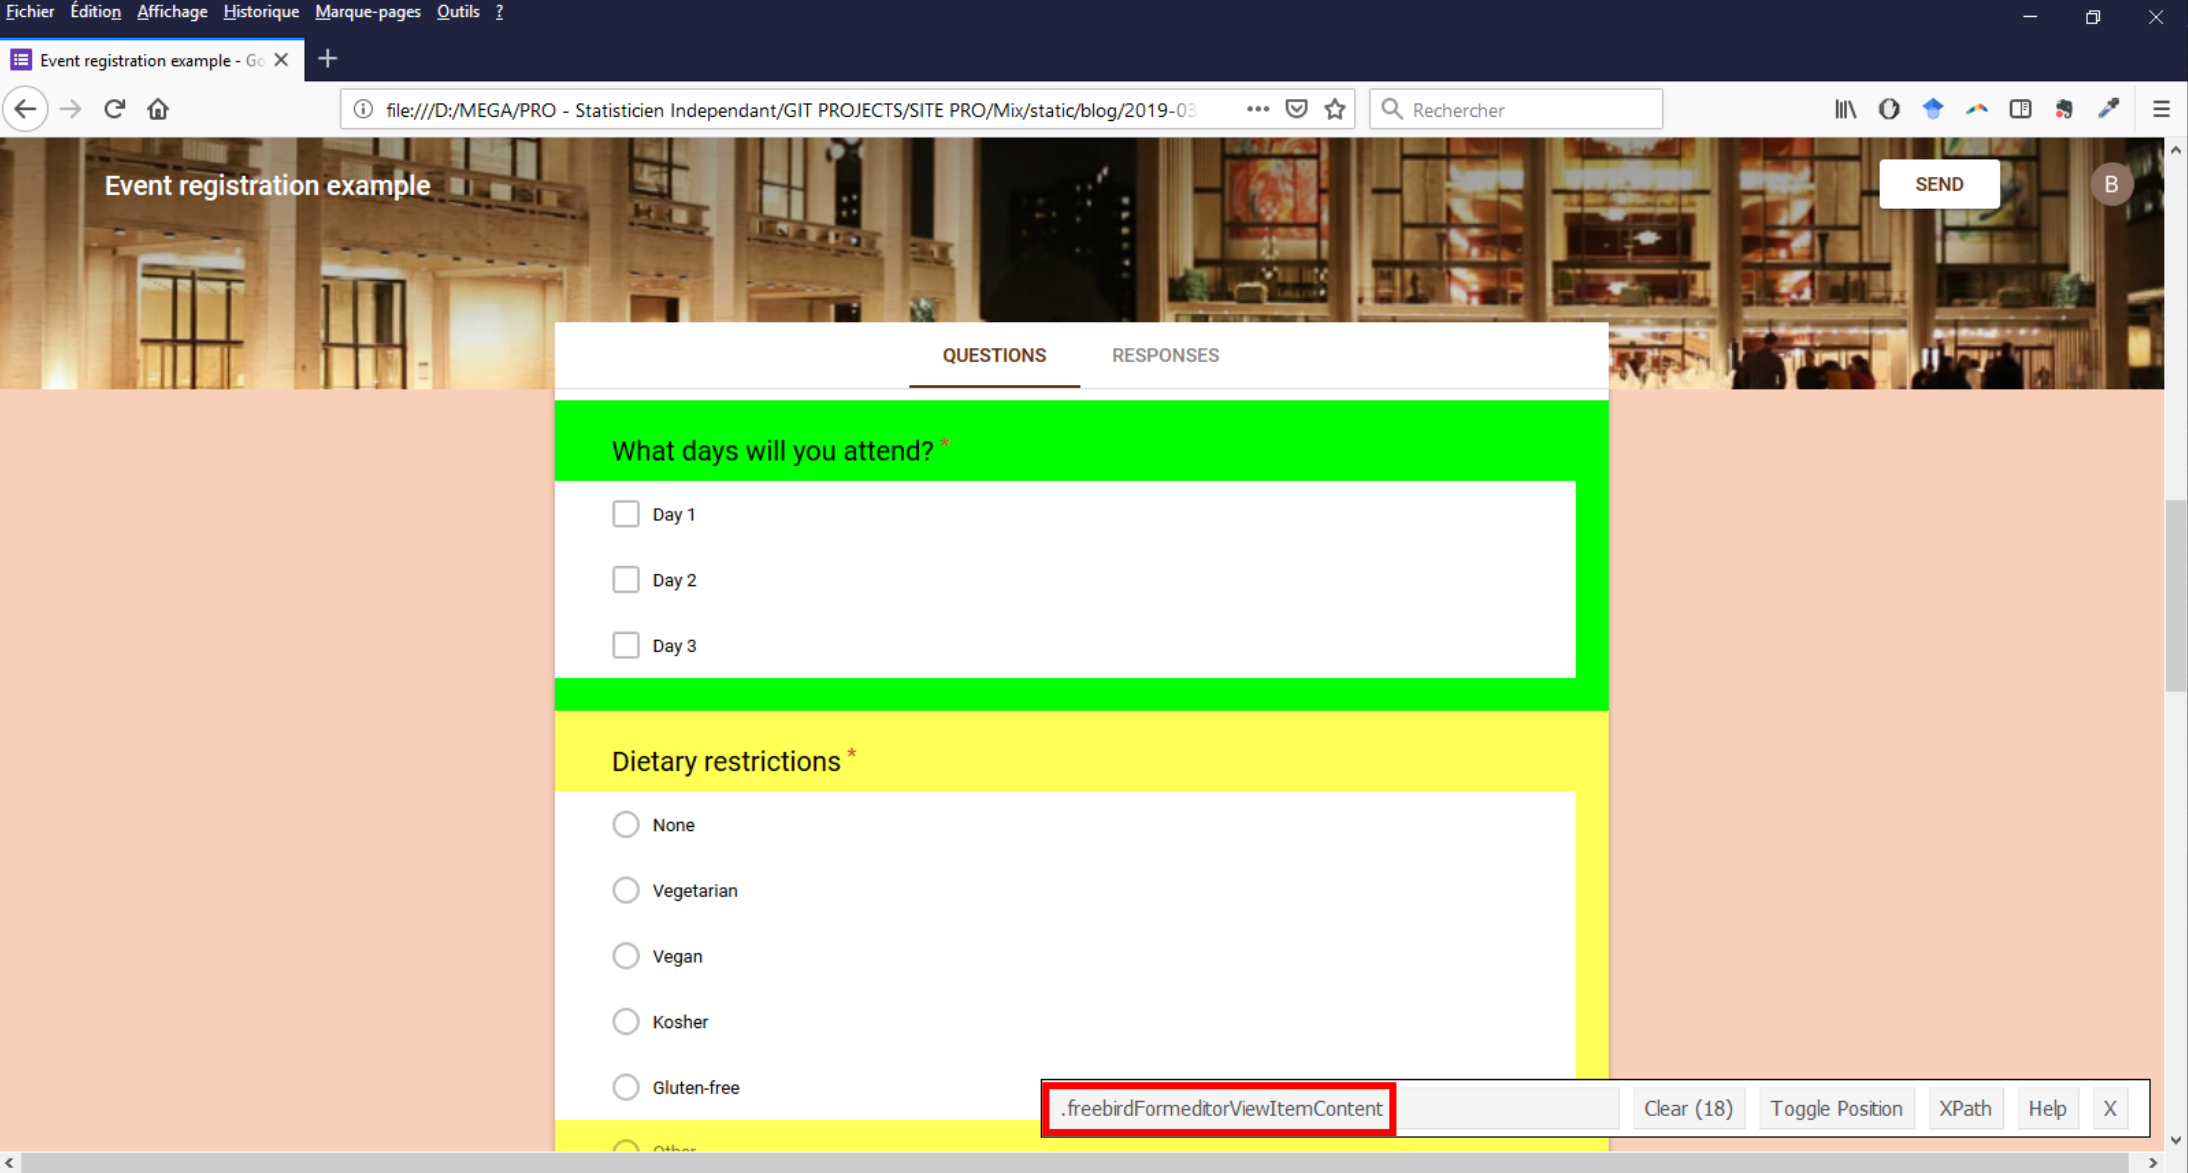The image size is (2188, 1173).
Task: Open the hamburger menu
Action: [2163, 109]
